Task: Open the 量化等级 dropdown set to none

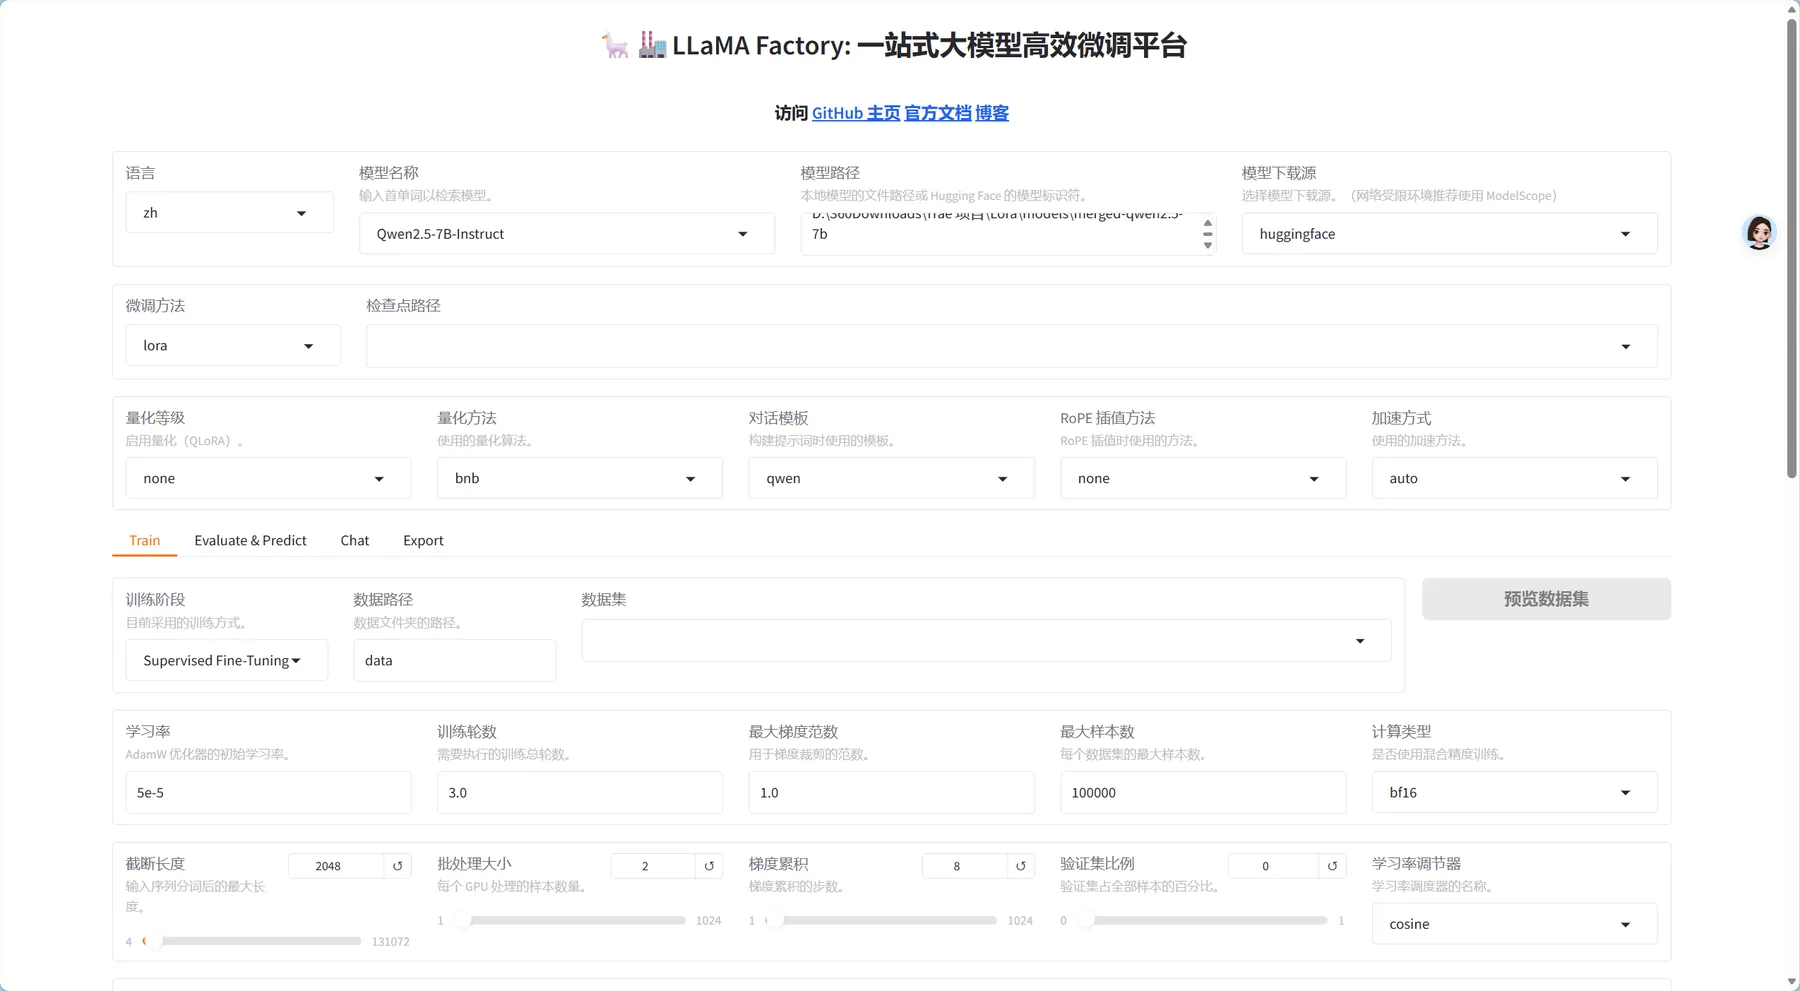Action: pyautogui.click(x=268, y=479)
